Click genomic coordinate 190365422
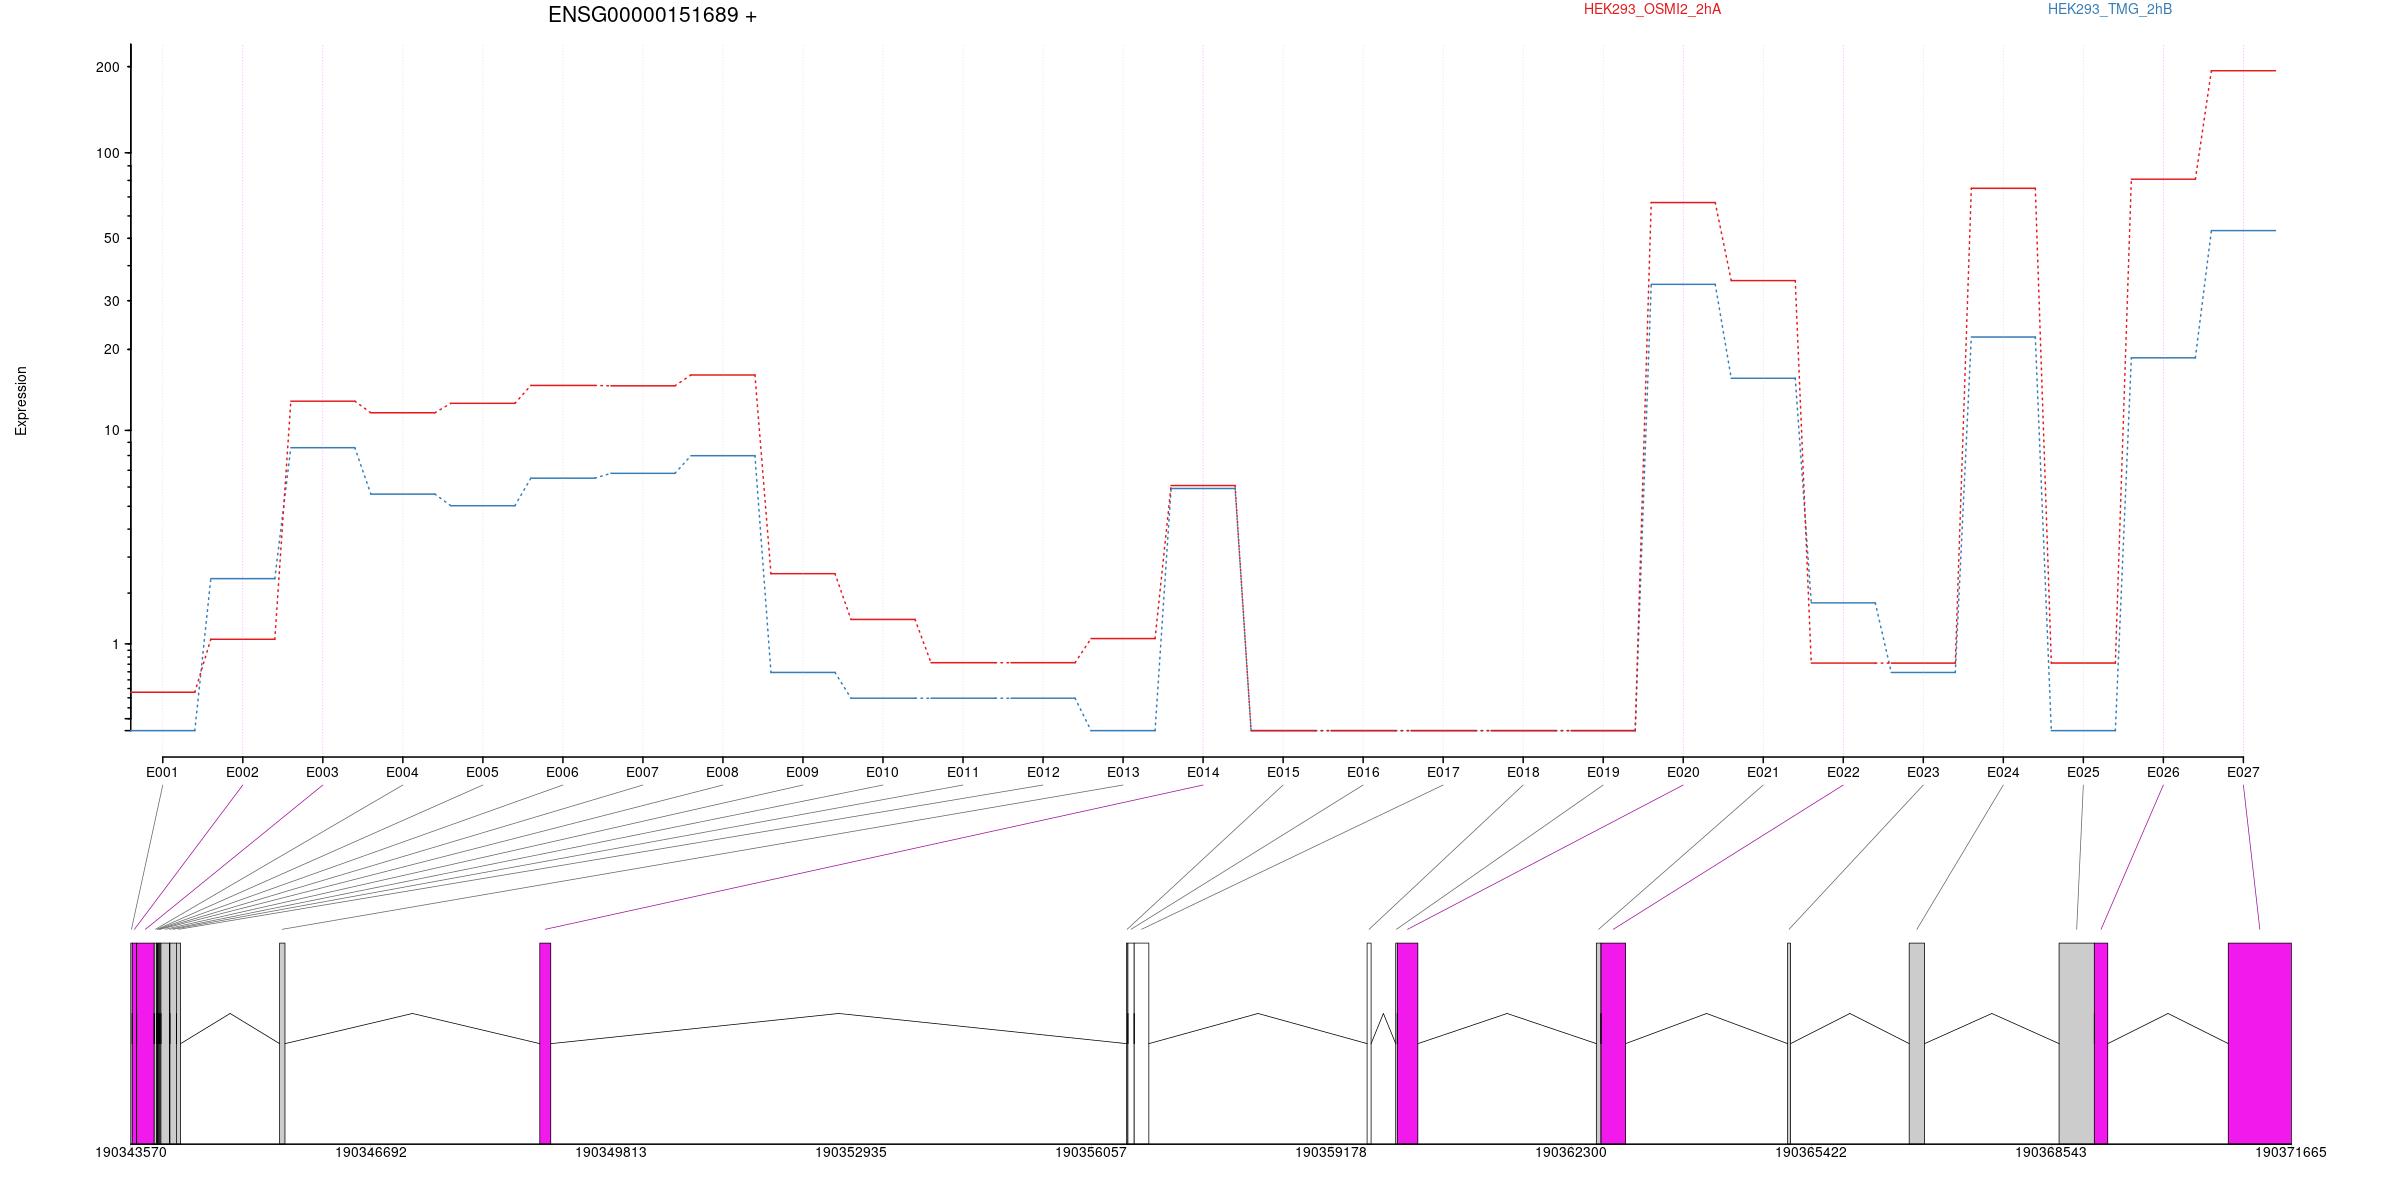This screenshot has width=2400, height=1200. coord(1811,1152)
